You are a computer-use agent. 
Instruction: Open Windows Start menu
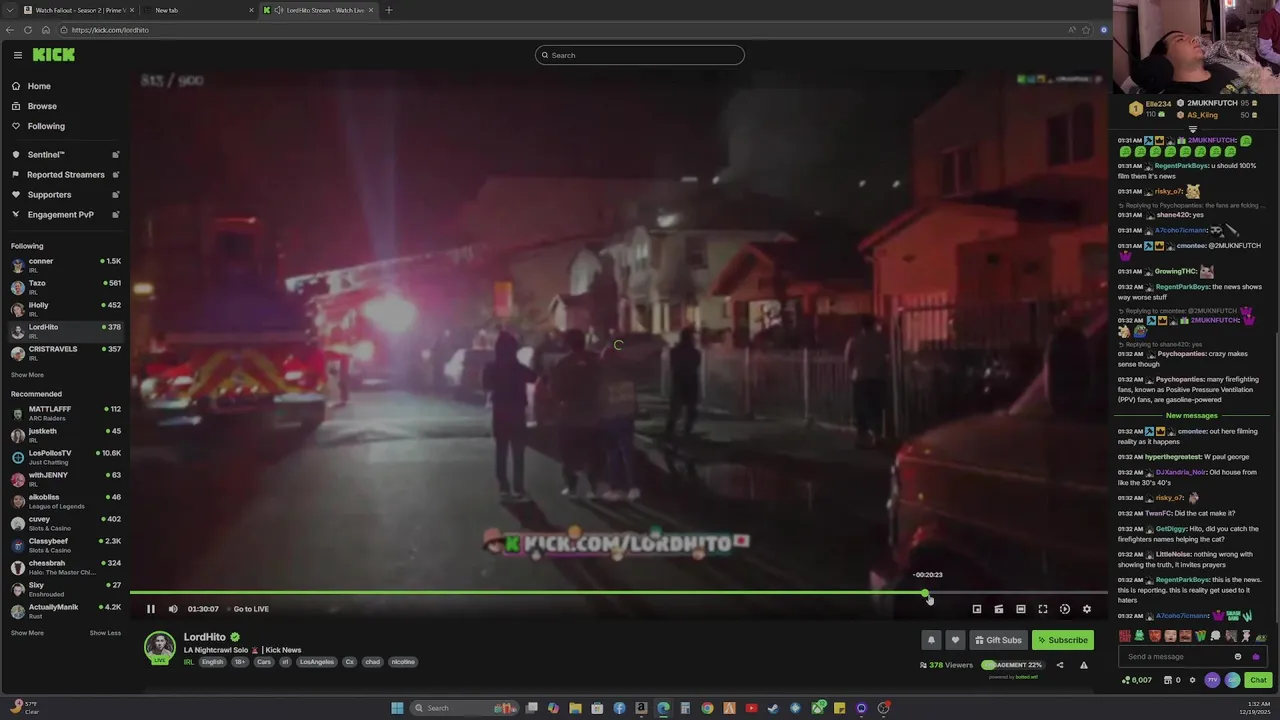[x=397, y=708]
